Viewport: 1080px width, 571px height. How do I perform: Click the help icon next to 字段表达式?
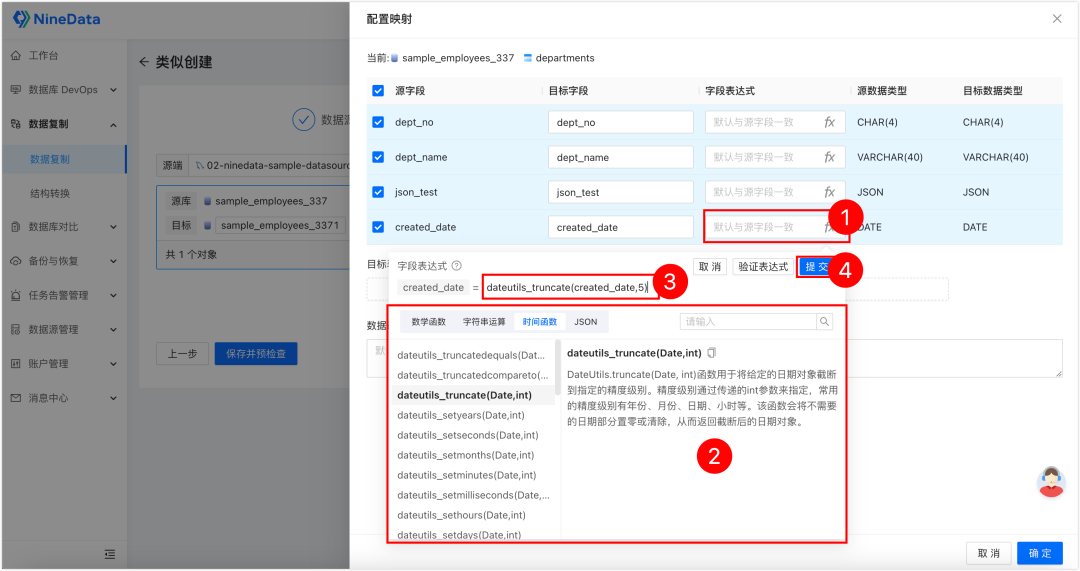click(457, 266)
